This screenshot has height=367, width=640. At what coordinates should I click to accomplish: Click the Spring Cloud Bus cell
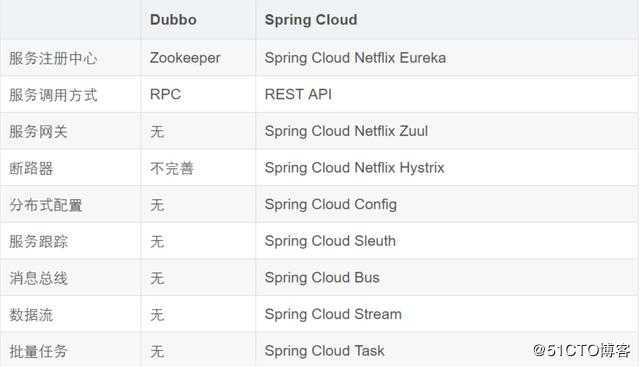click(322, 278)
